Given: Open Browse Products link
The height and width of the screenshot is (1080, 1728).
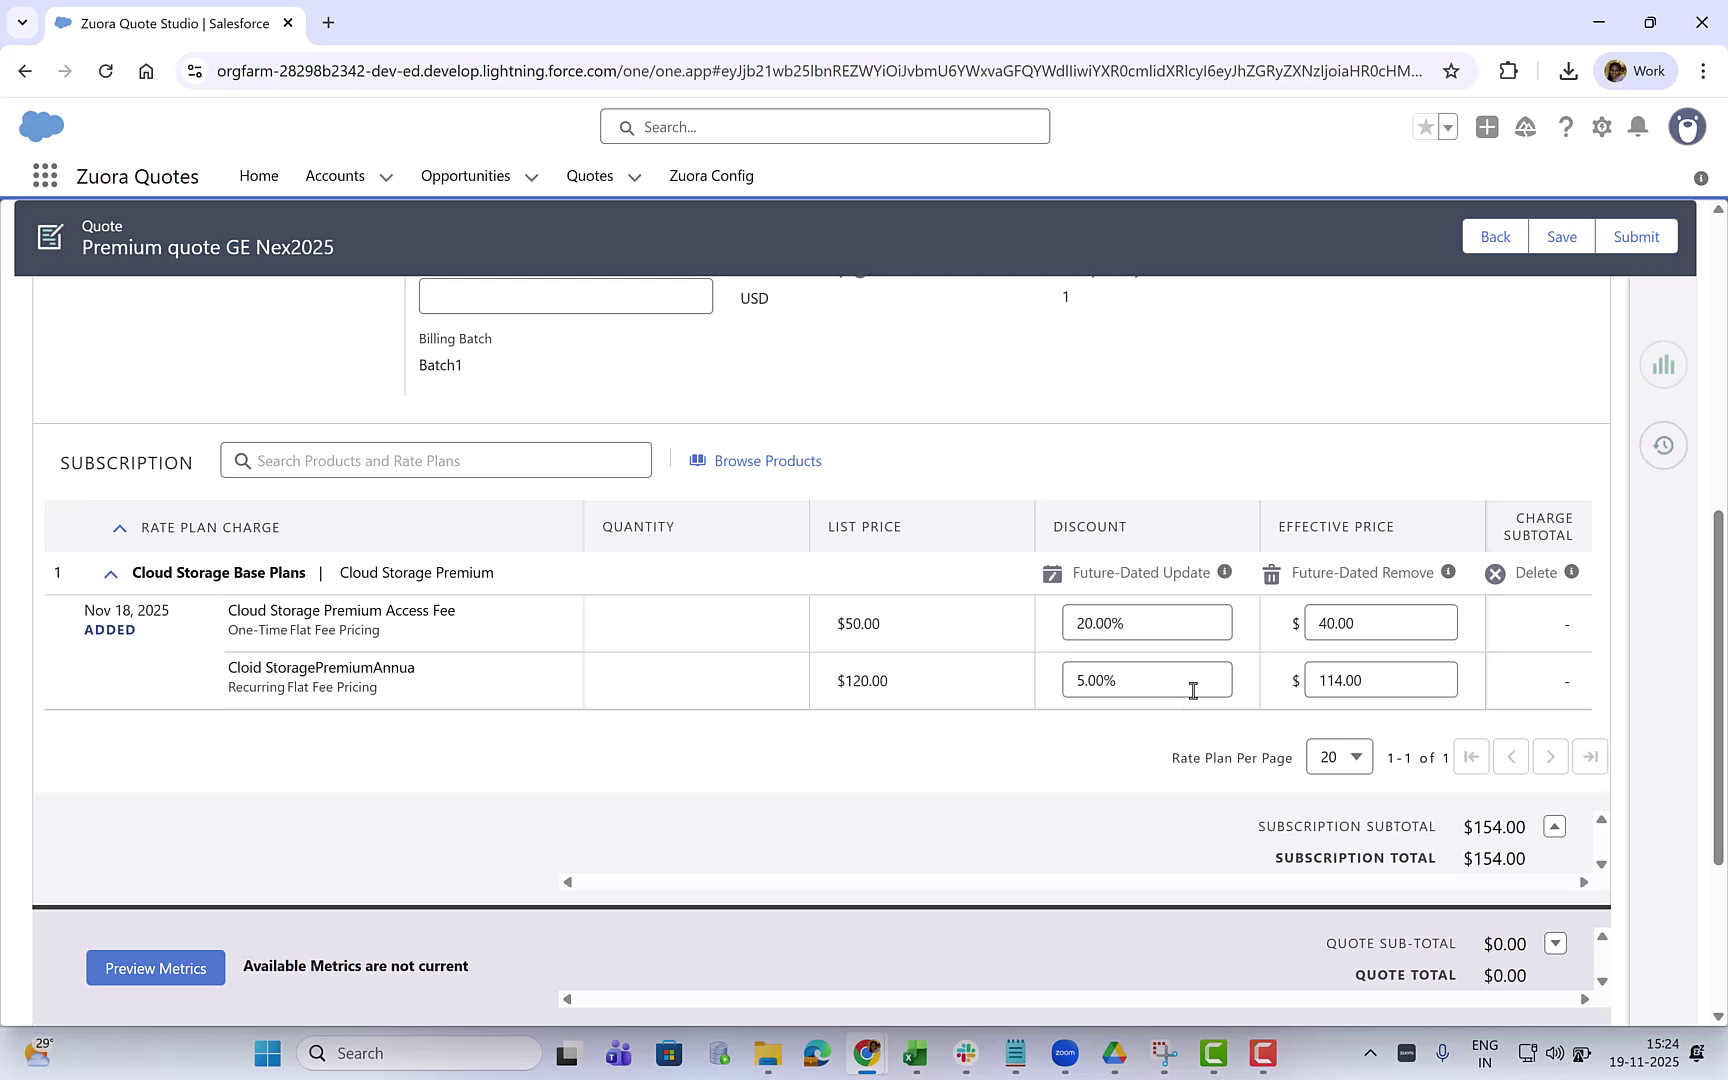Looking at the screenshot, I should click(768, 460).
